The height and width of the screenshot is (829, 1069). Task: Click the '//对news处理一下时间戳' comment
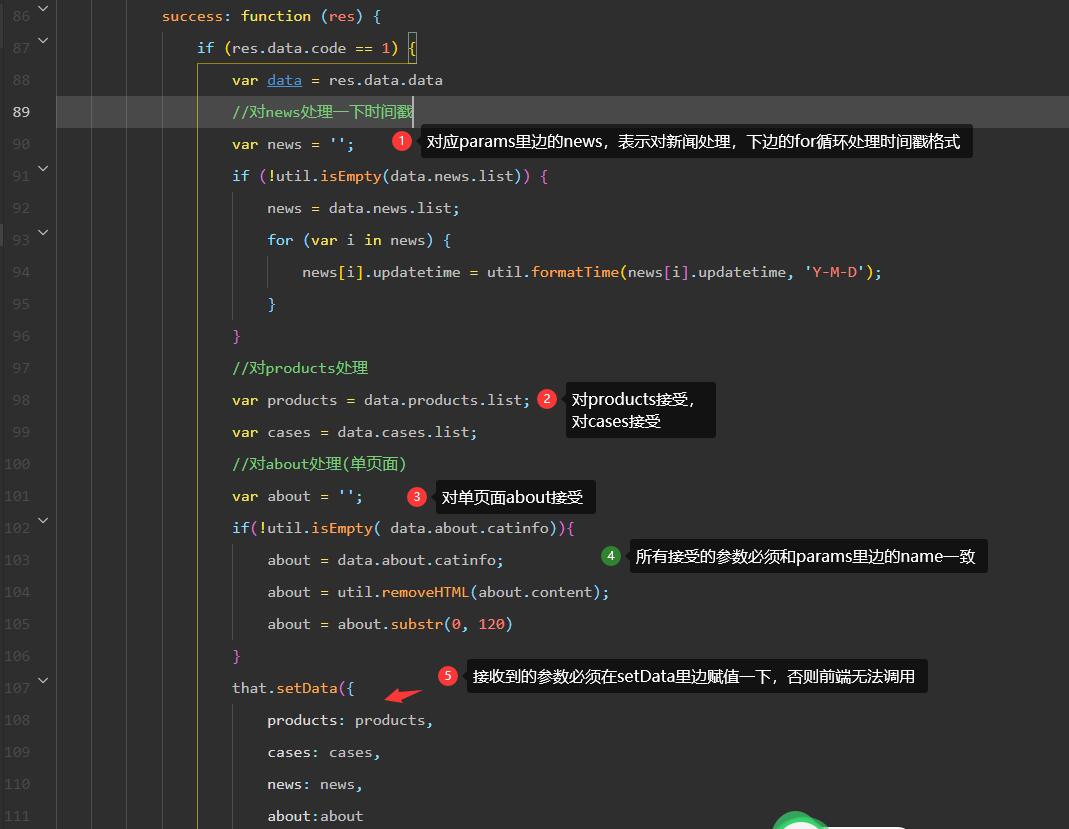pos(322,112)
